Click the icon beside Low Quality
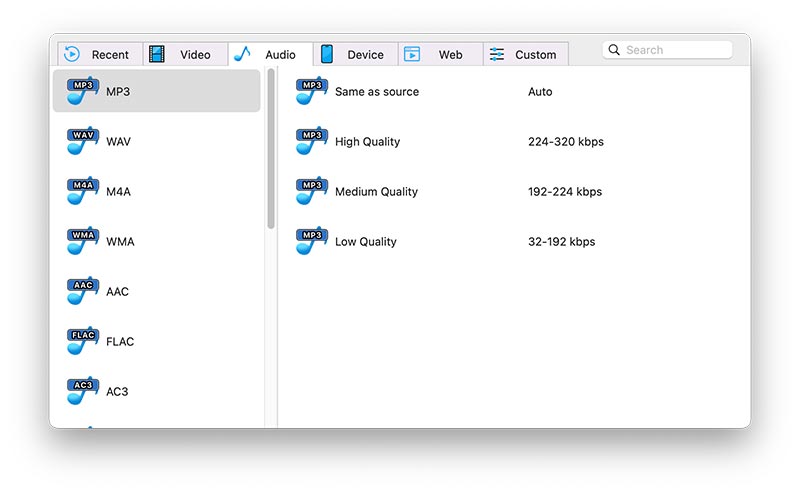This screenshot has width=800, height=493. (x=312, y=241)
